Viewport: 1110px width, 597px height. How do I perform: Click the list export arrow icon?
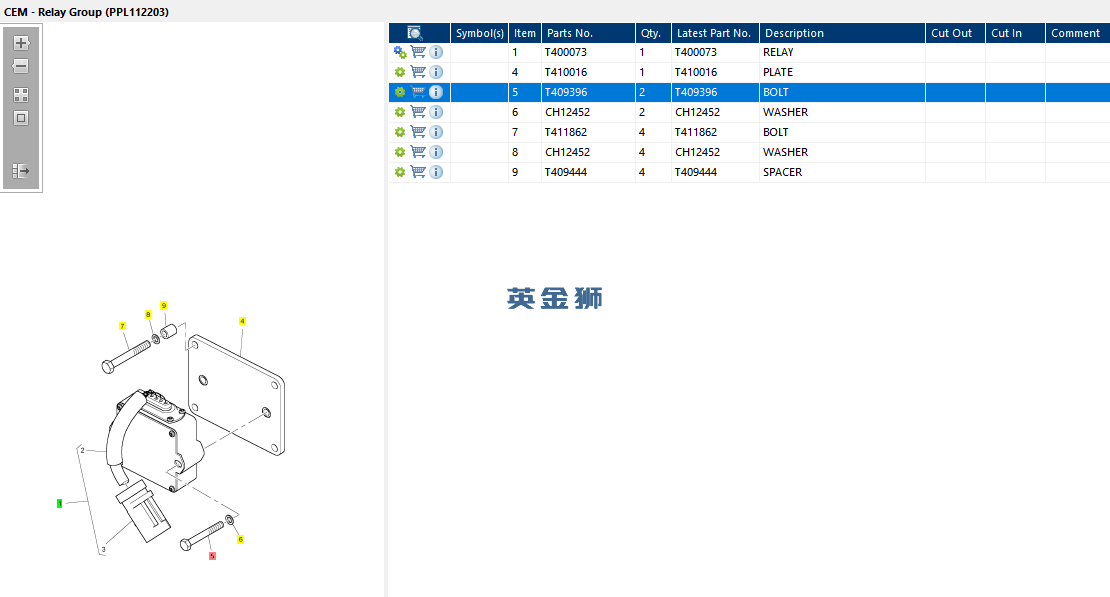tap(21, 171)
